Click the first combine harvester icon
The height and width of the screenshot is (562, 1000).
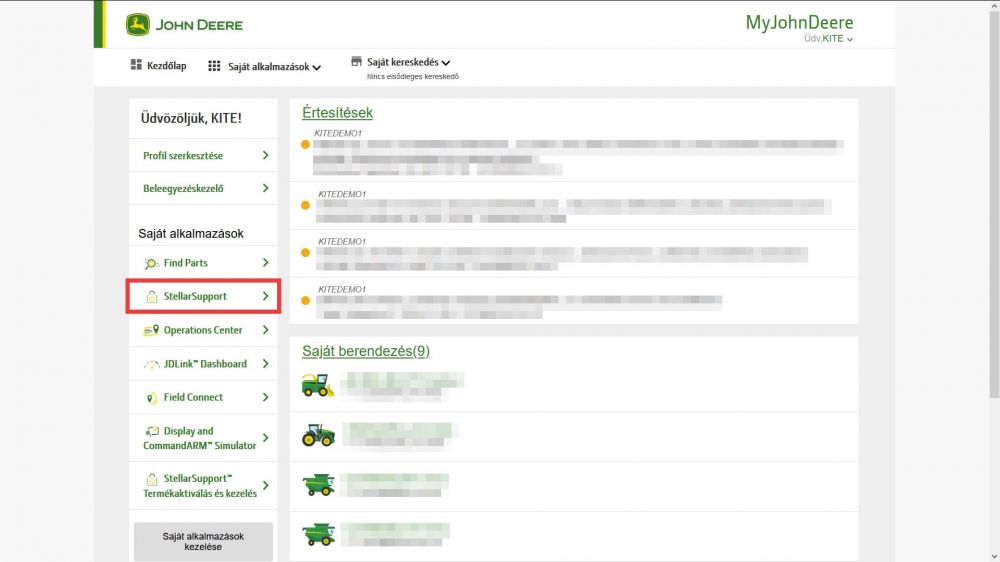point(318,485)
